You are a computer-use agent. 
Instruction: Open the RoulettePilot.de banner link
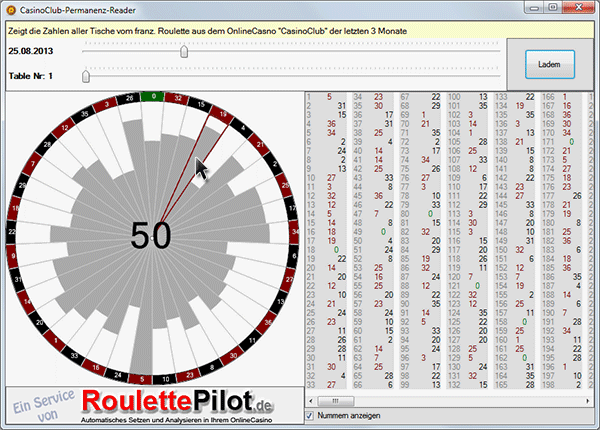(155, 406)
